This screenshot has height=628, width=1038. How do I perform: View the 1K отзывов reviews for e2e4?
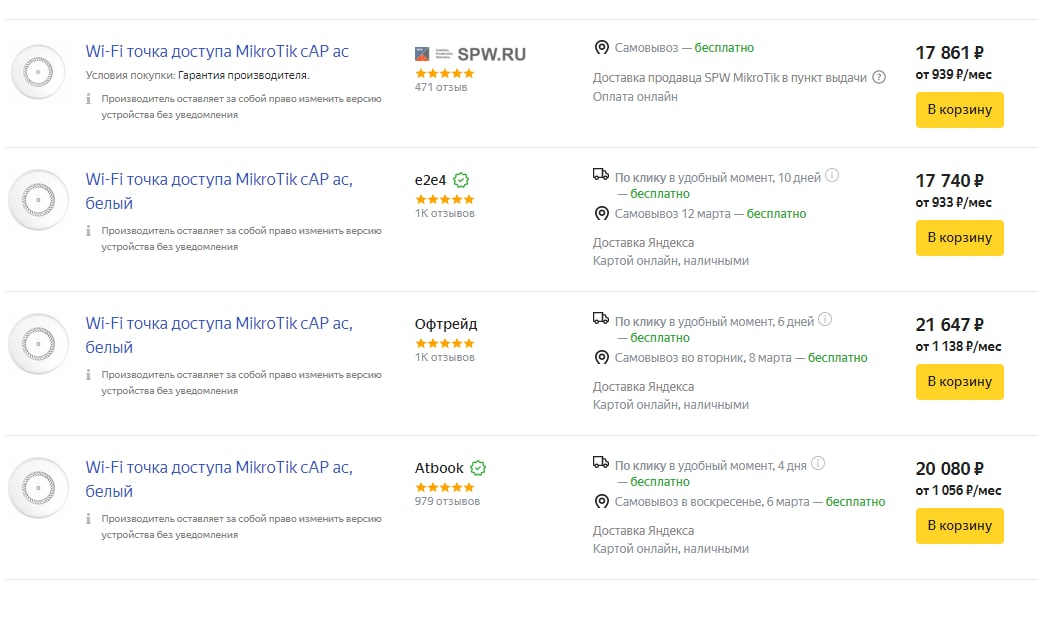click(x=445, y=214)
